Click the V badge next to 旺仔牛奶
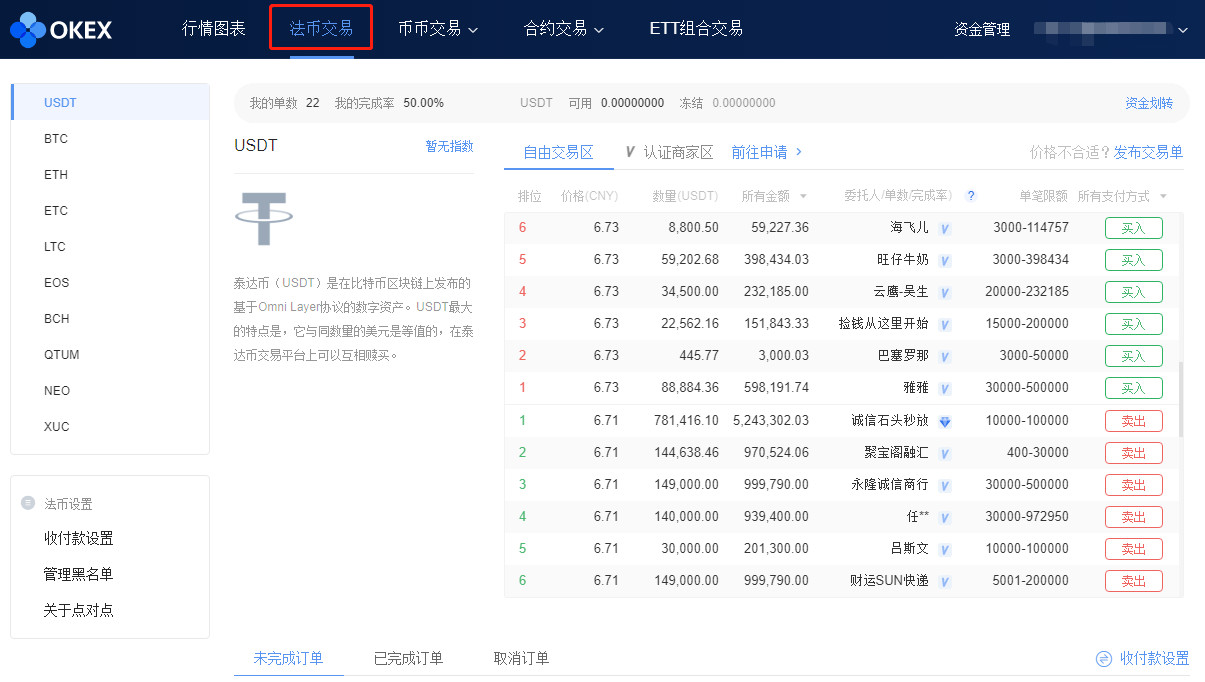 [x=945, y=260]
